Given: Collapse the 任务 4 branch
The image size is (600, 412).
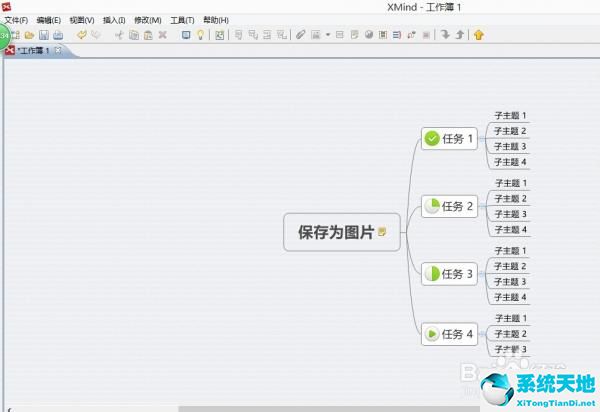Looking at the screenshot, I should 481,334.
